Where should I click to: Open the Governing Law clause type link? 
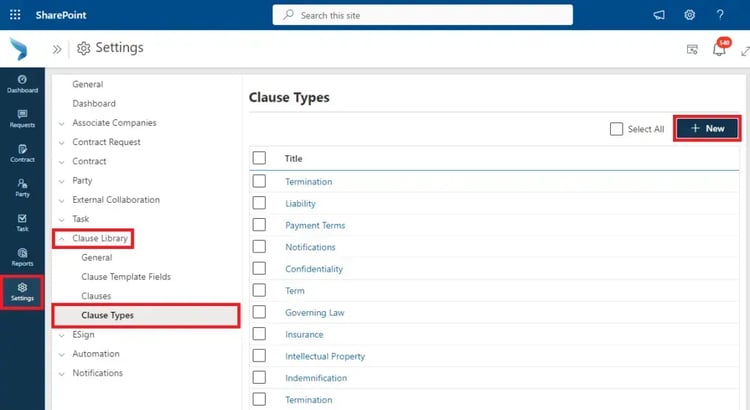tap(314, 312)
